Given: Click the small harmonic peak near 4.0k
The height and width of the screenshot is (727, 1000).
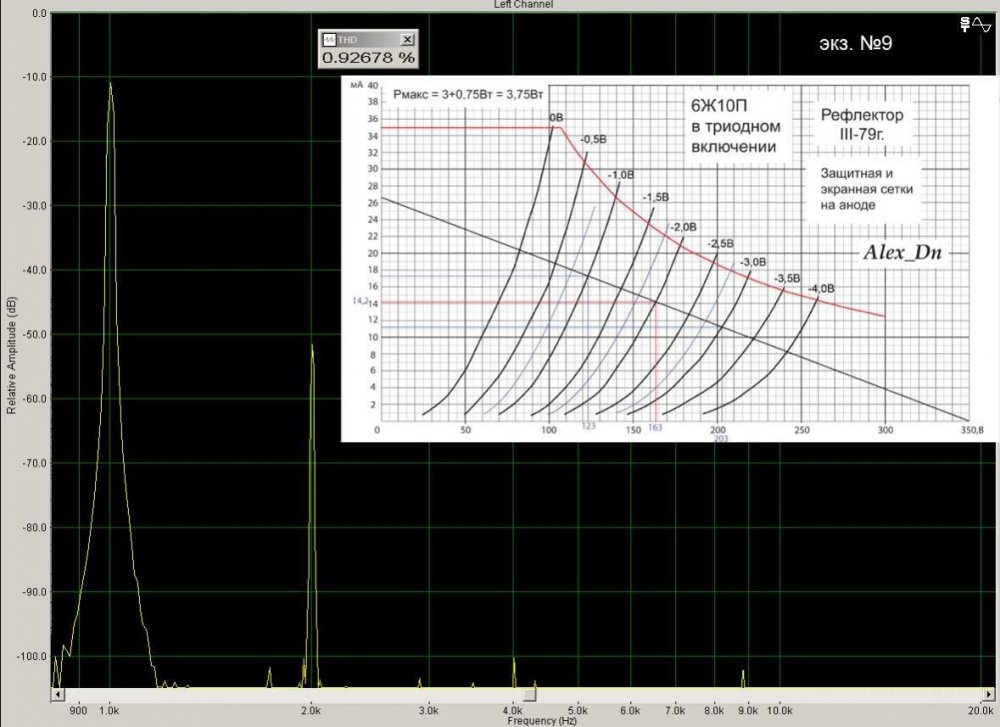Looking at the screenshot, I should (x=514, y=662).
